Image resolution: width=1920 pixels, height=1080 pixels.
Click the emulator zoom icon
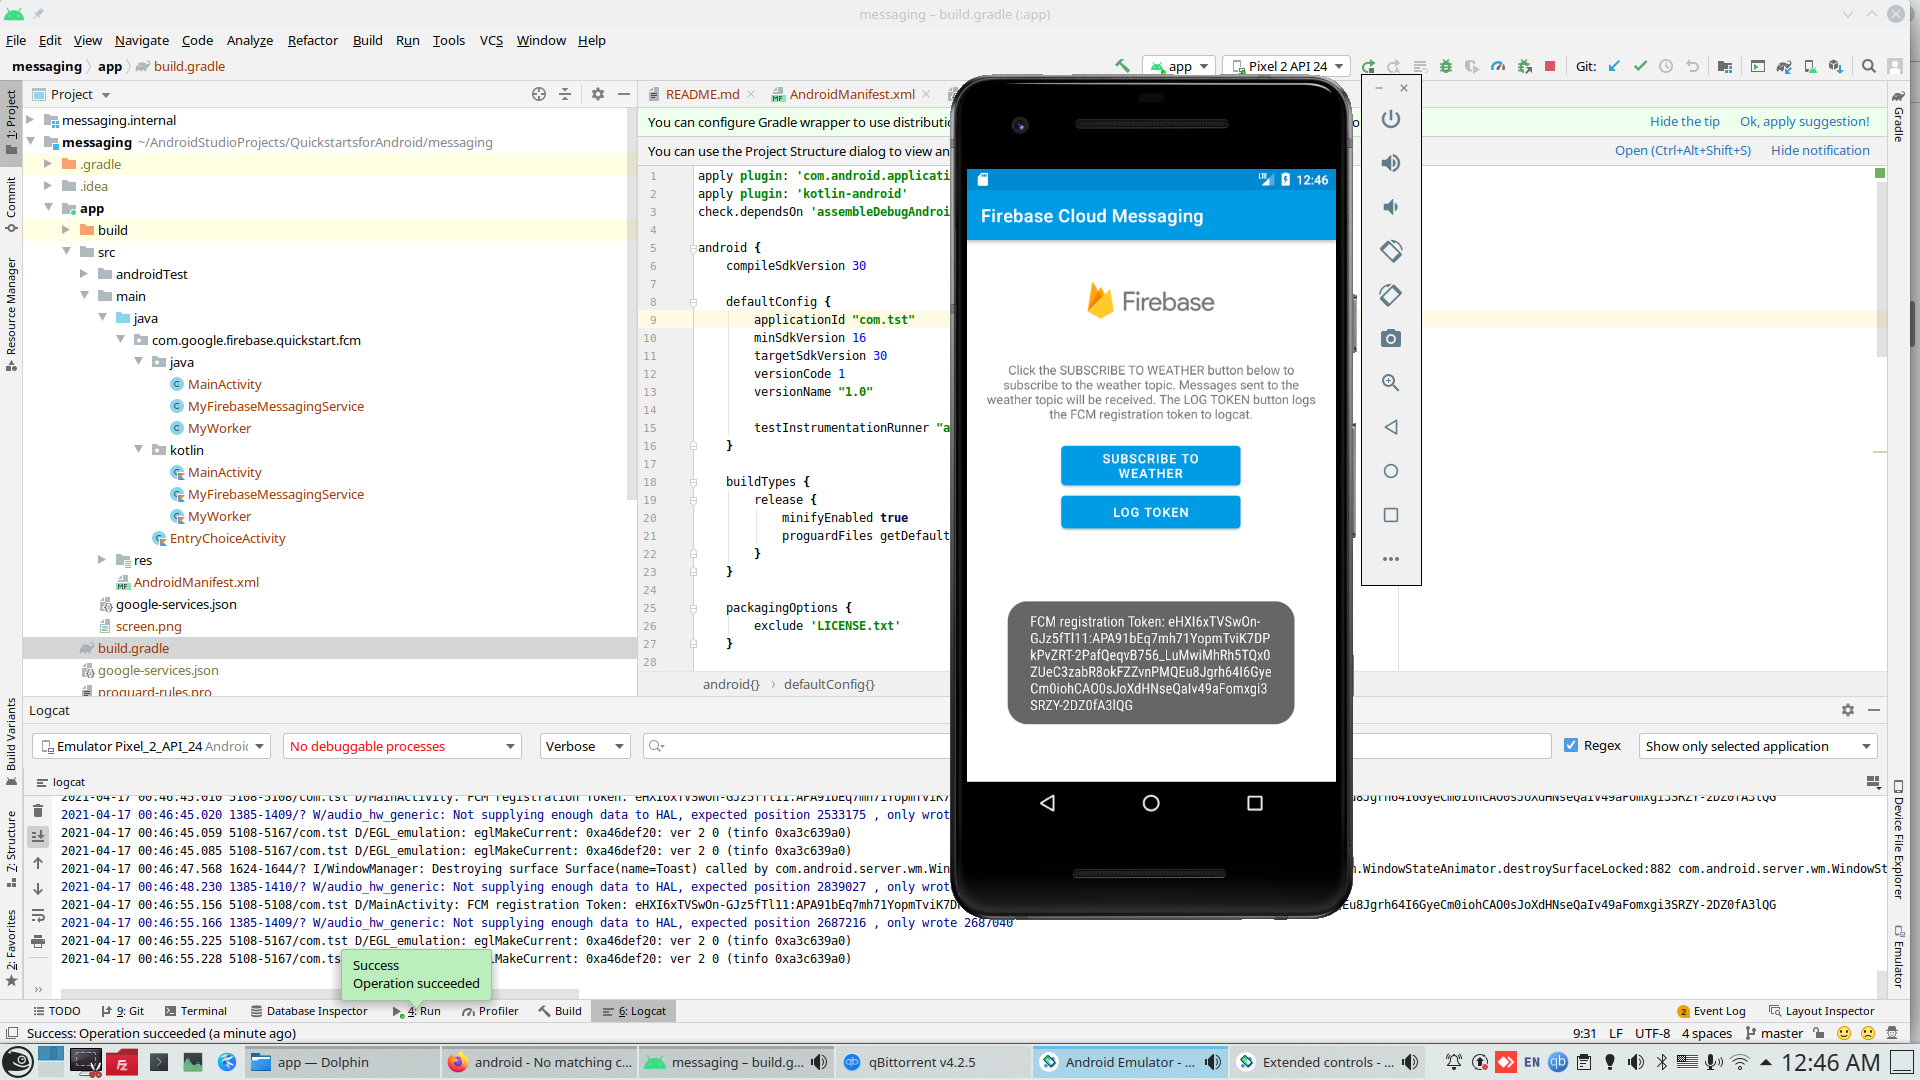(x=1390, y=383)
